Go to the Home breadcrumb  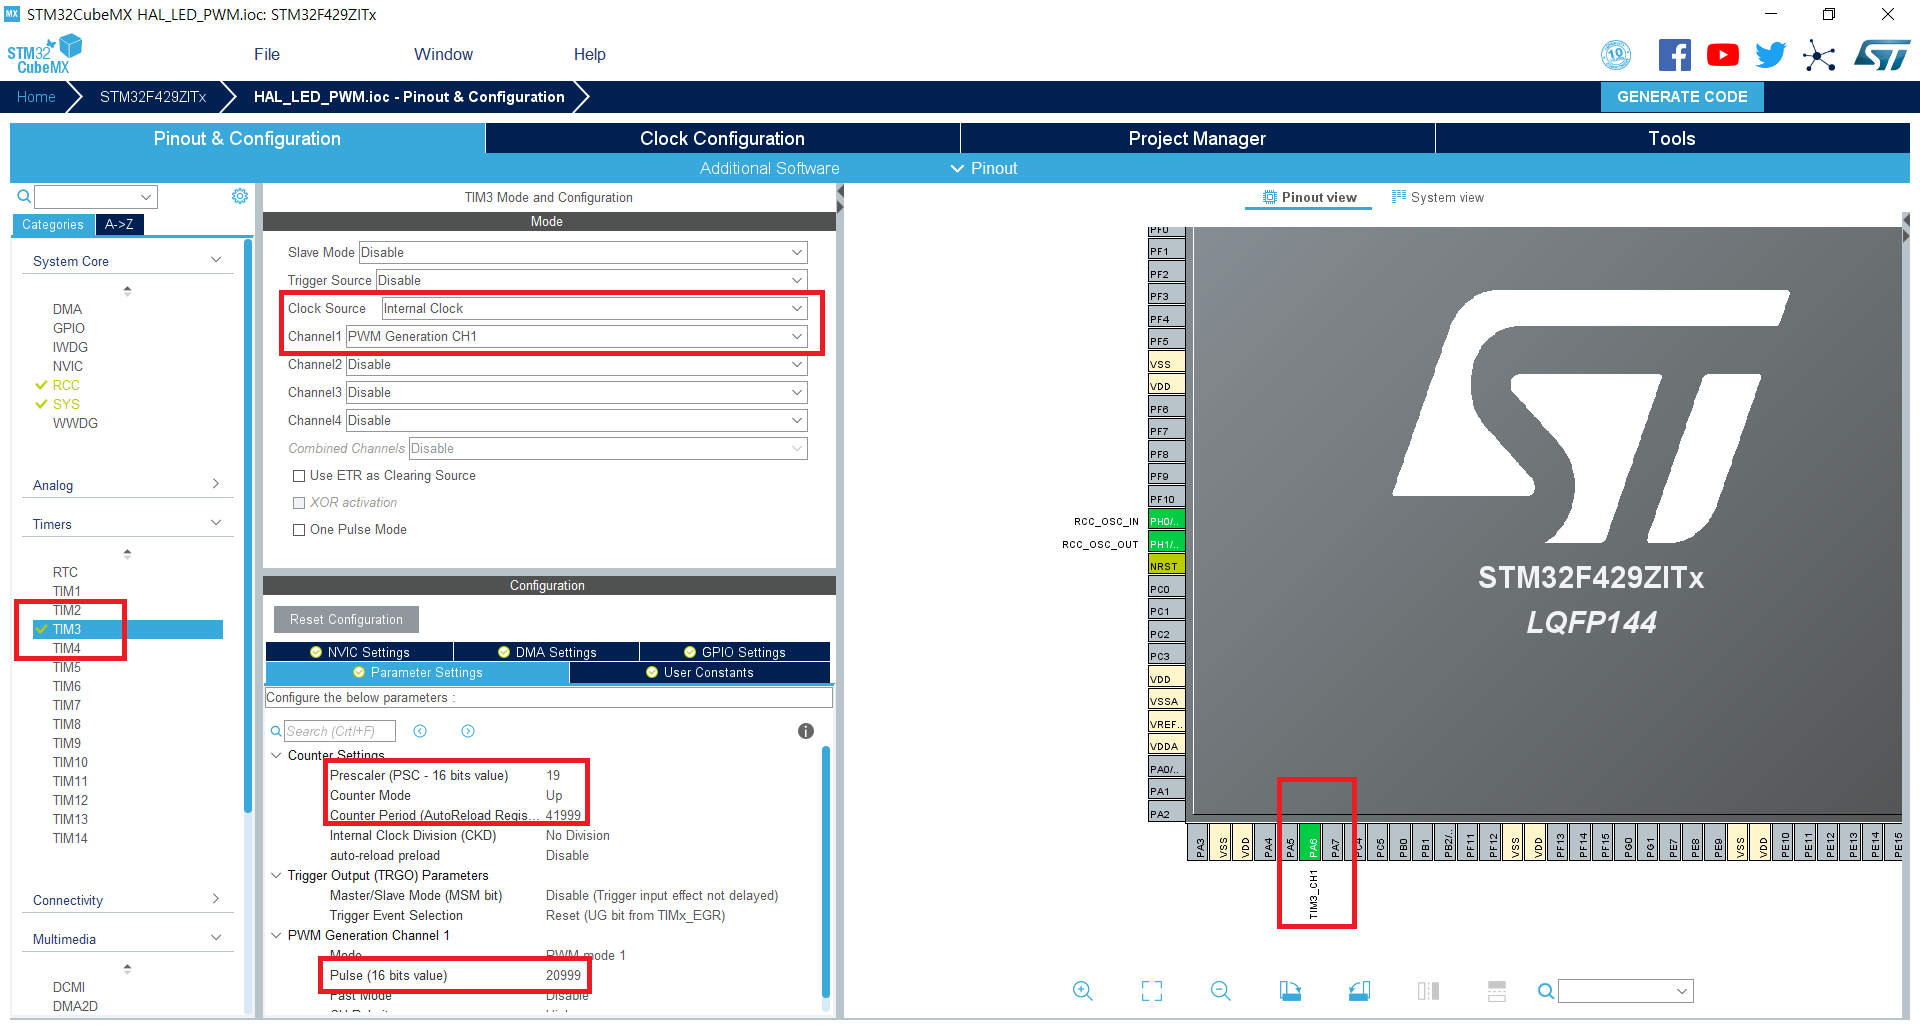point(36,97)
